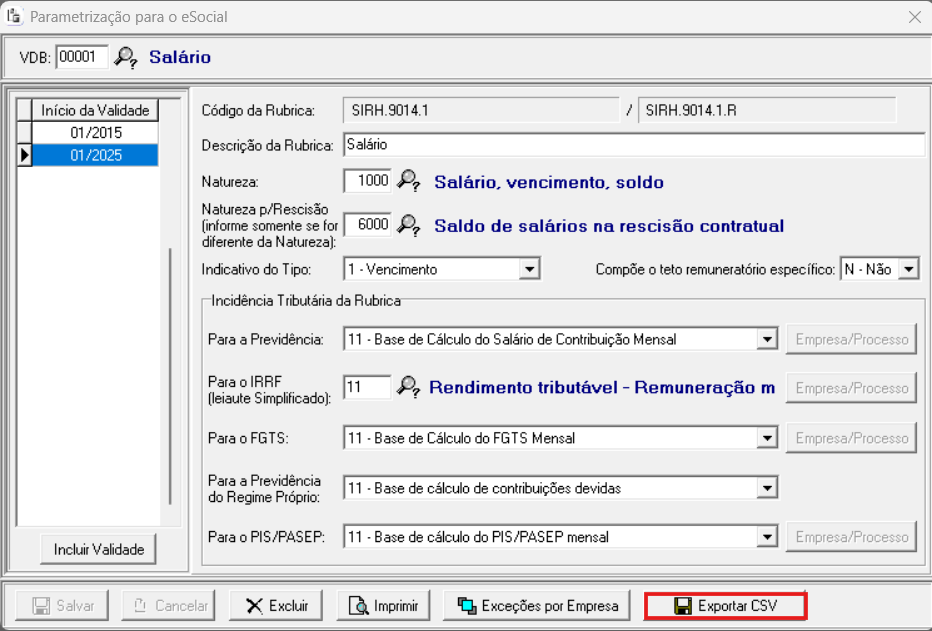932x631 pixels.
Task: Open the Para o FGTS dropdown
Action: point(767,438)
